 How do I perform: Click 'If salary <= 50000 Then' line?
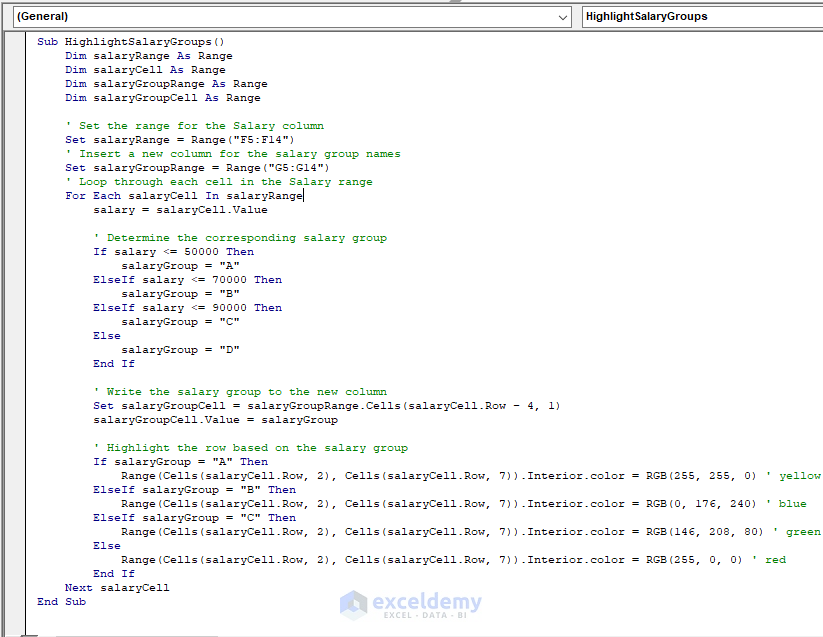(174, 252)
